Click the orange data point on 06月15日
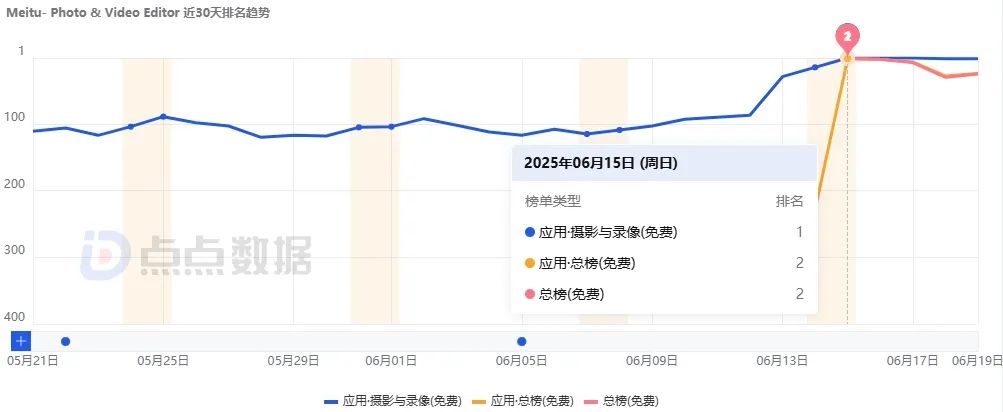 coord(848,59)
